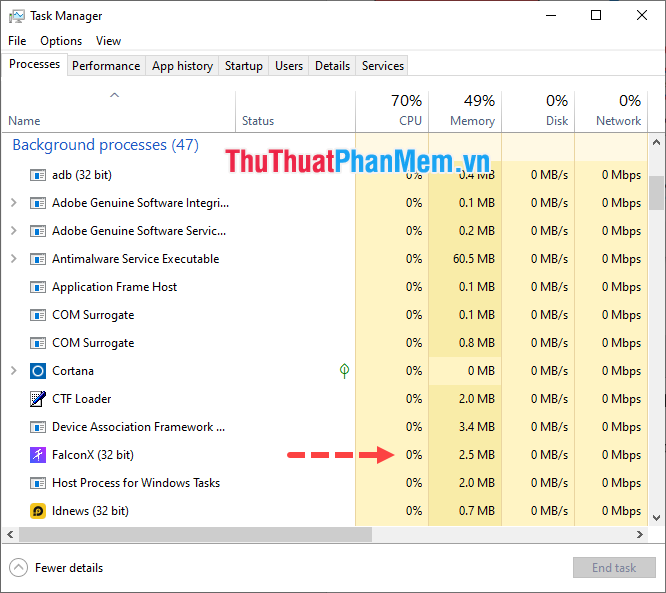Viewport: 666px width, 593px height.
Task: Expand Adobe Genuine Software Service process group
Action: (x=14, y=231)
